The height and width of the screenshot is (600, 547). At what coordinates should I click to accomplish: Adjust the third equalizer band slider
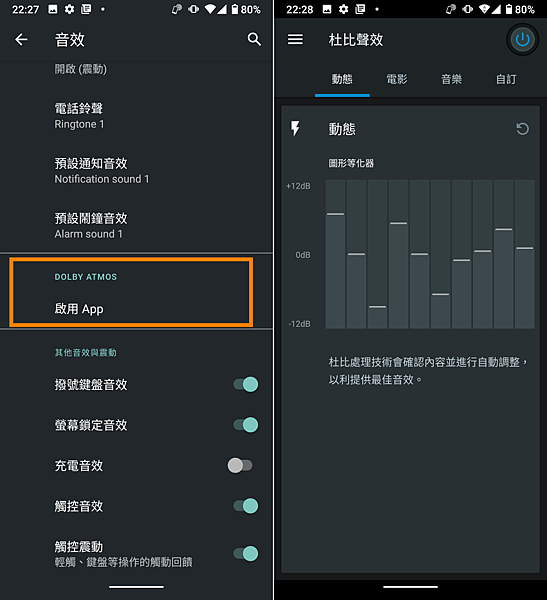point(377,307)
